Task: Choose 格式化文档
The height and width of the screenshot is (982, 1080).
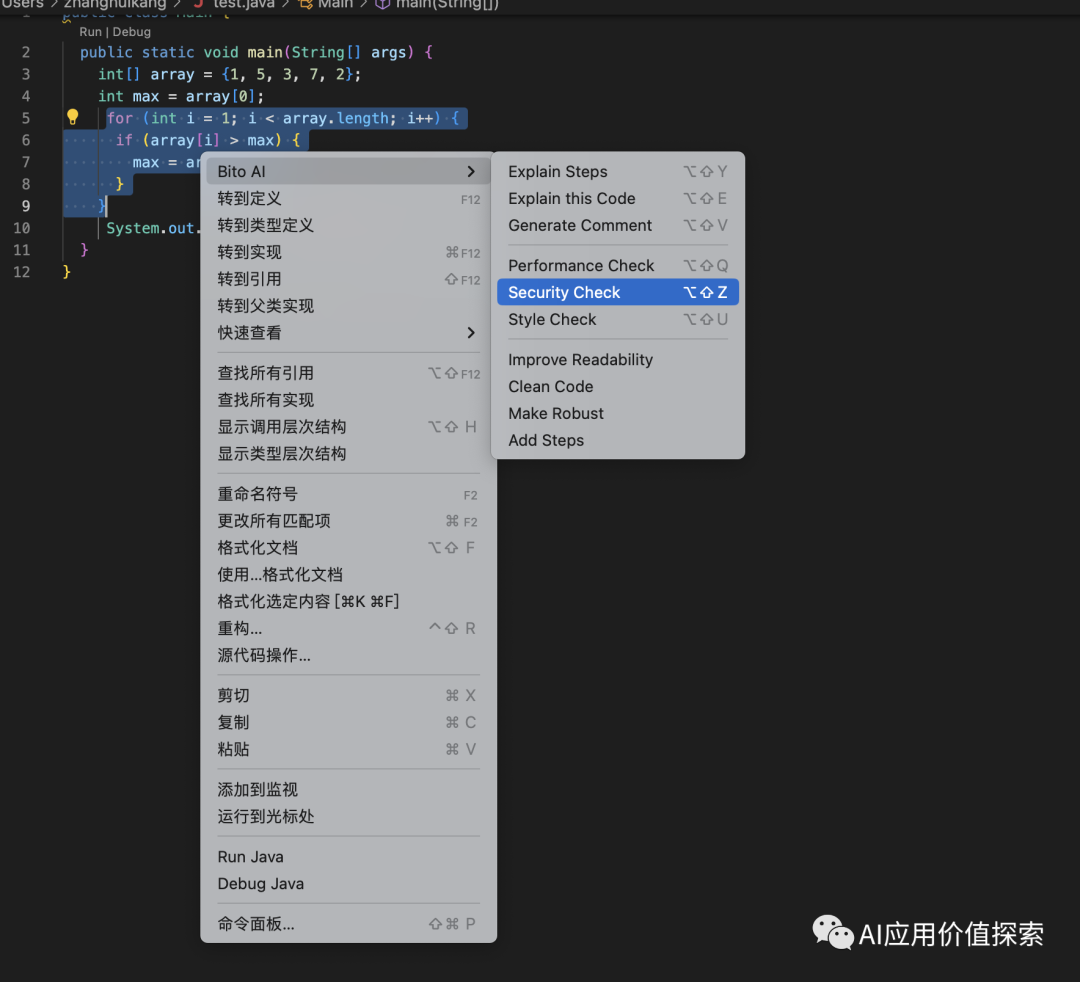Action: (348, 547)
